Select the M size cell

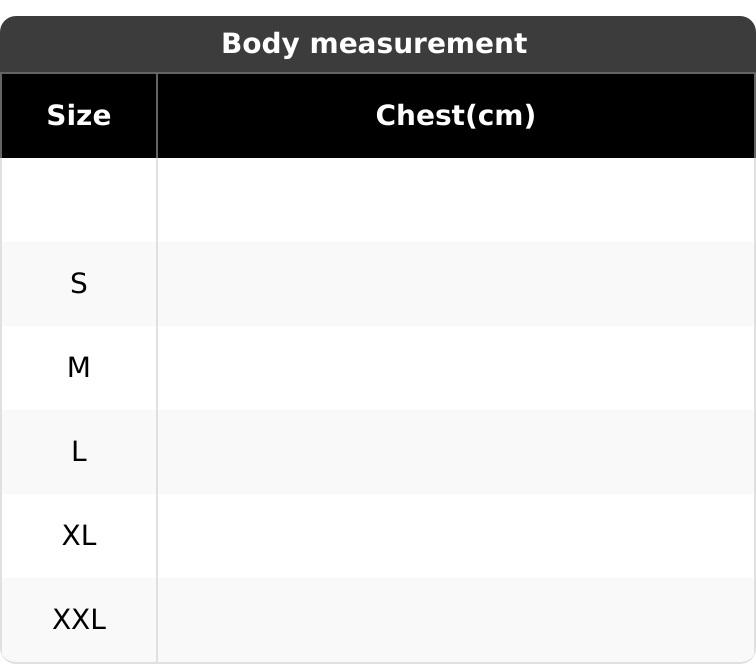pyautogui.click(x=79, y=368)
